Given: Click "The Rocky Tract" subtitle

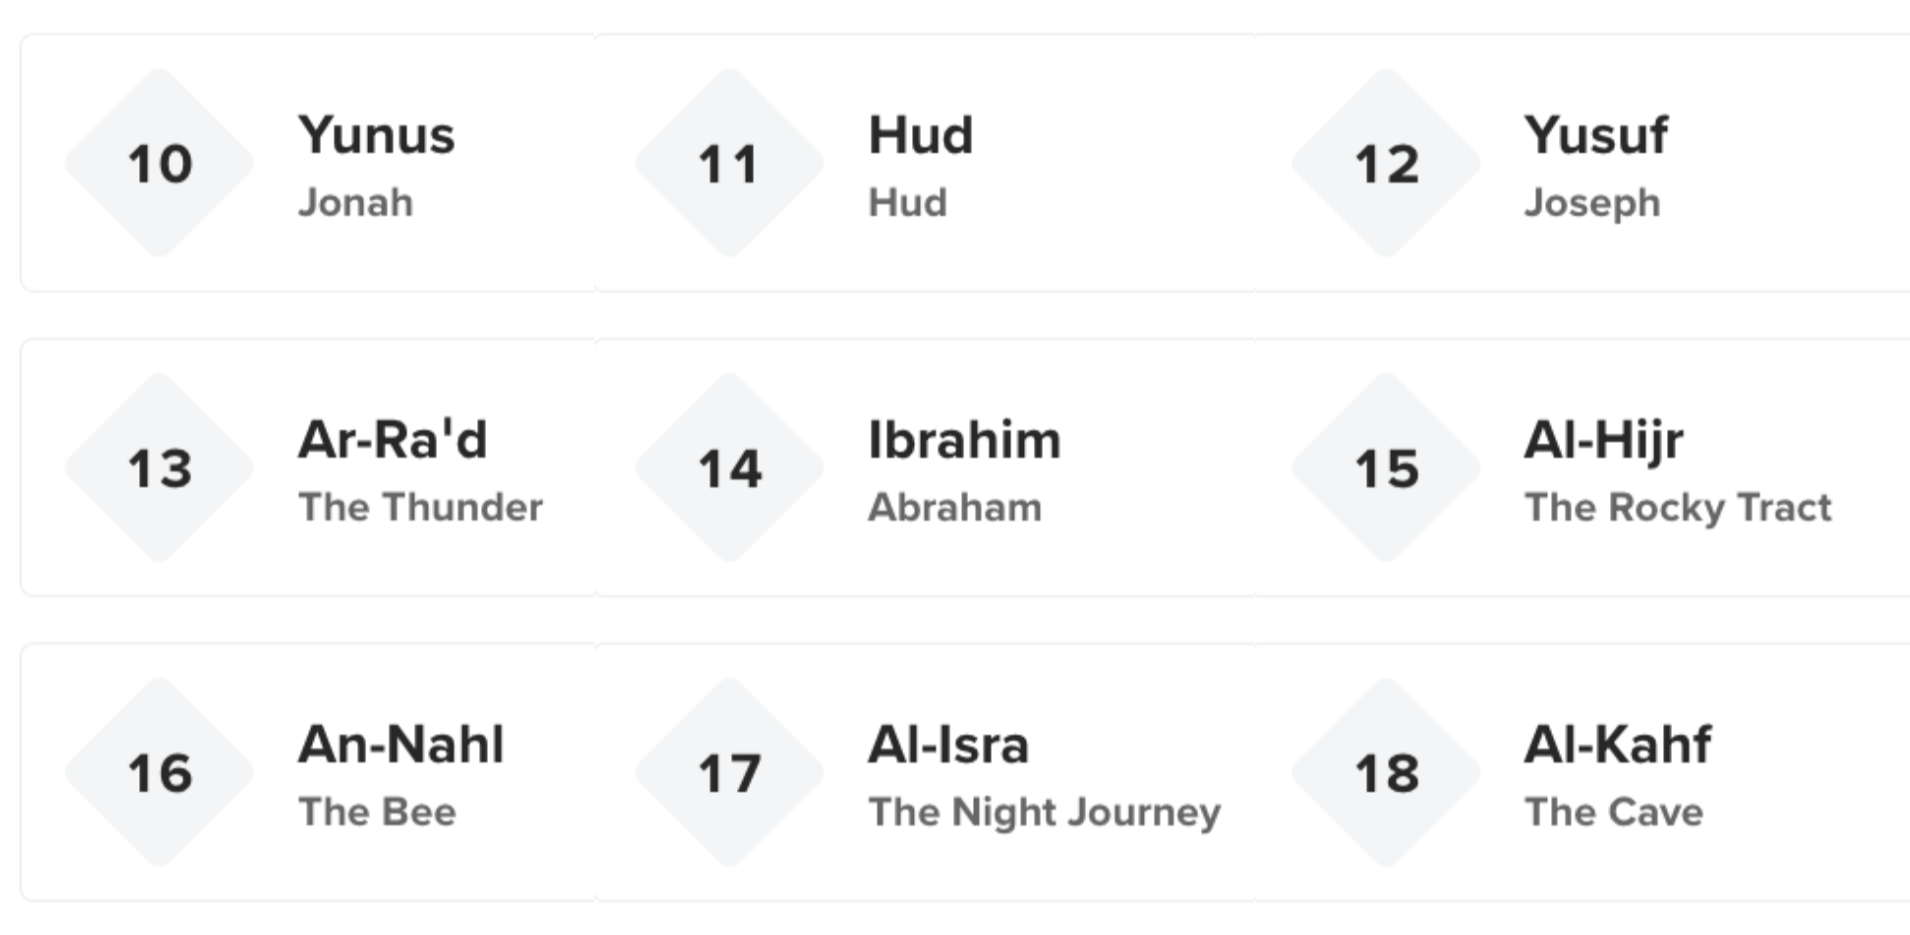Looking at the screenshot, I should 1677,507.
